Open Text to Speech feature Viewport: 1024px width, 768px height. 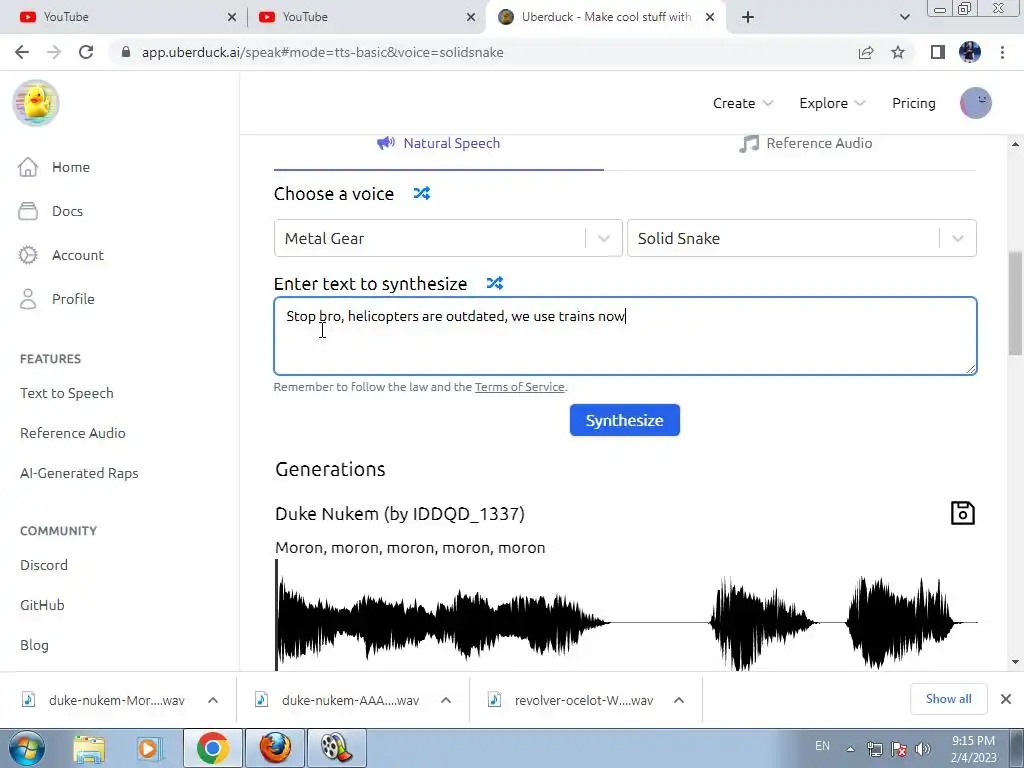click(x=67, y=393)
